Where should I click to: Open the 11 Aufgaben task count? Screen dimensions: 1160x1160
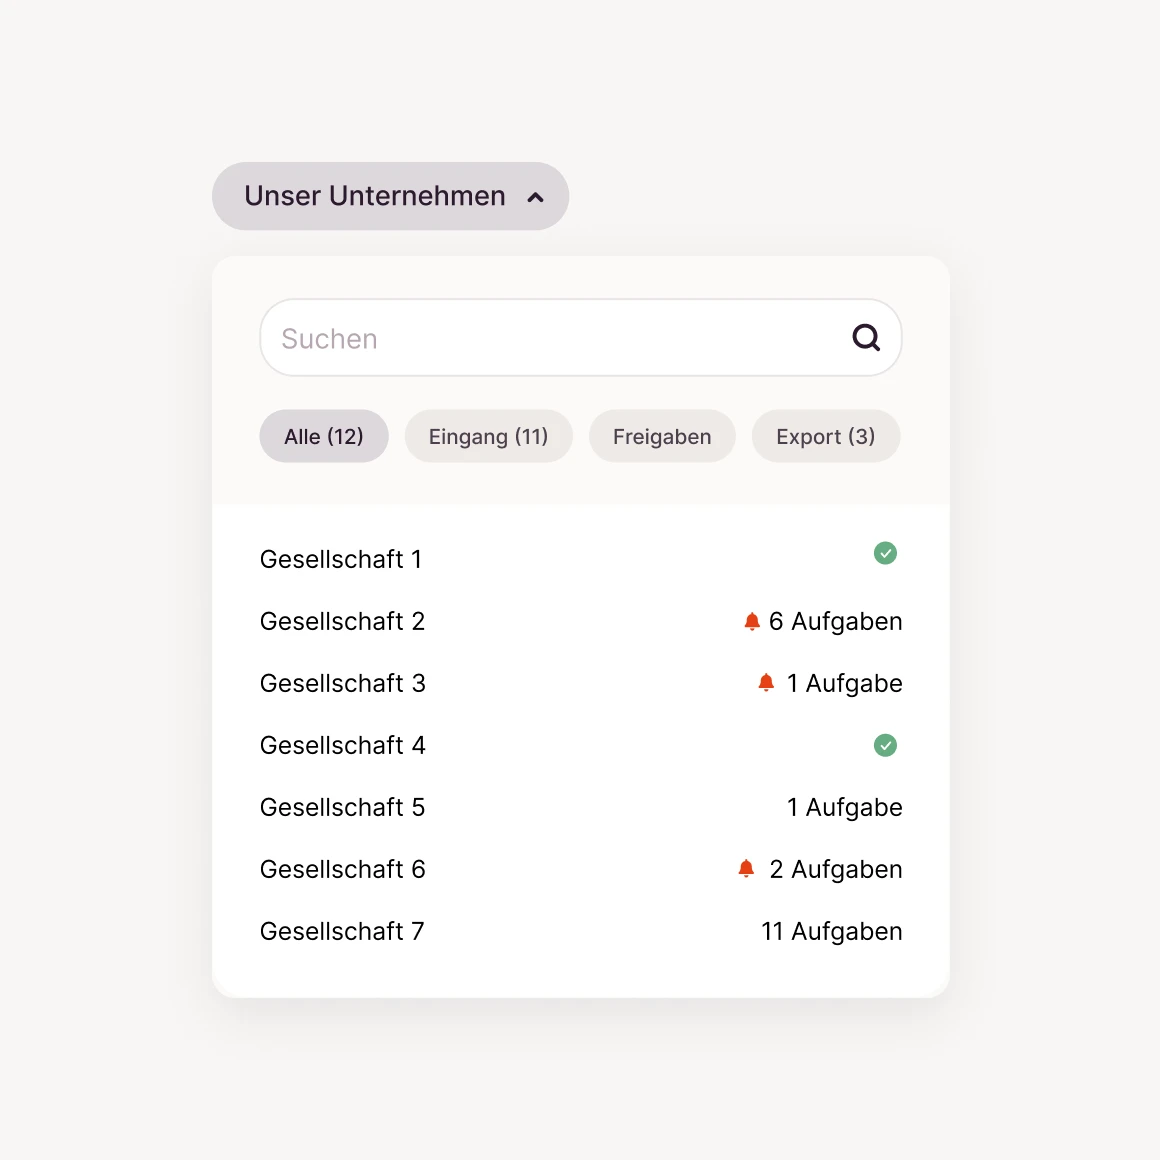tap(831, 931)
